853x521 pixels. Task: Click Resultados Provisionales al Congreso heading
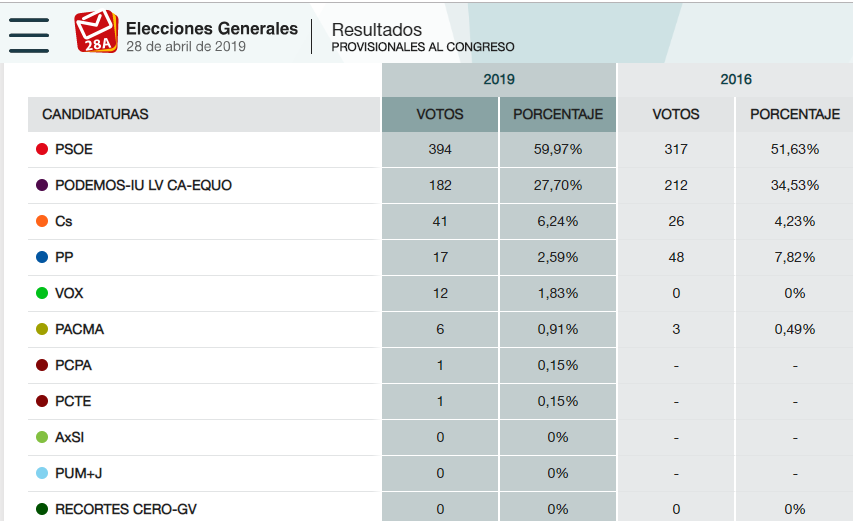pyautogui.click(x=423, y=37)
